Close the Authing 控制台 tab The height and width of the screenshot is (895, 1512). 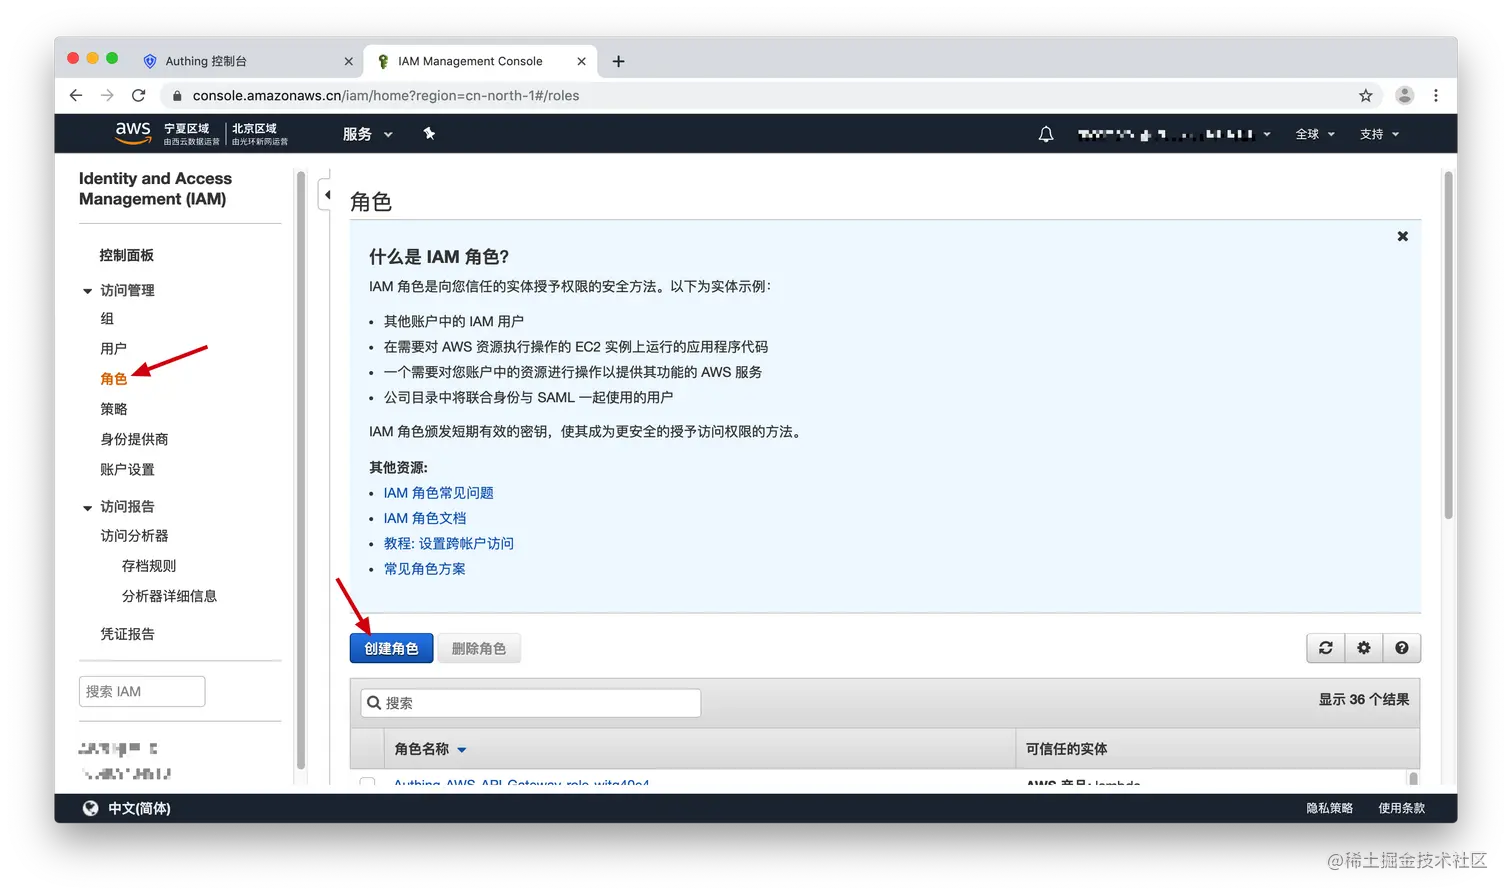(348, 61)
